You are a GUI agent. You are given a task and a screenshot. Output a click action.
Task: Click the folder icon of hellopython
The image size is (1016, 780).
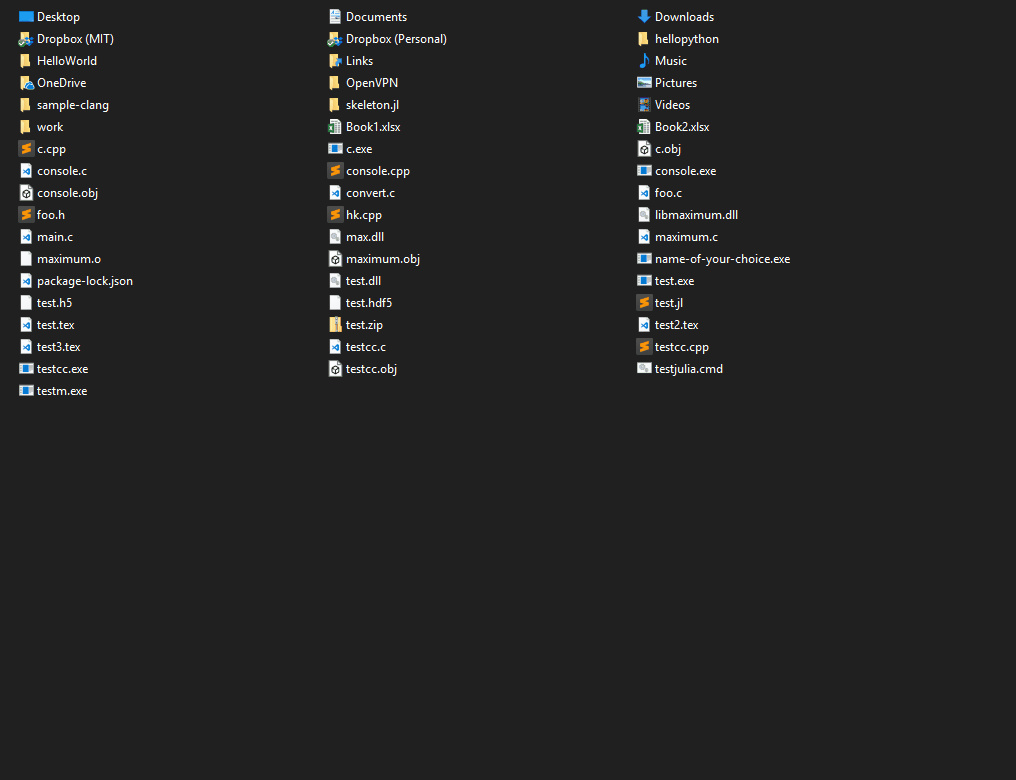point(643,39)
